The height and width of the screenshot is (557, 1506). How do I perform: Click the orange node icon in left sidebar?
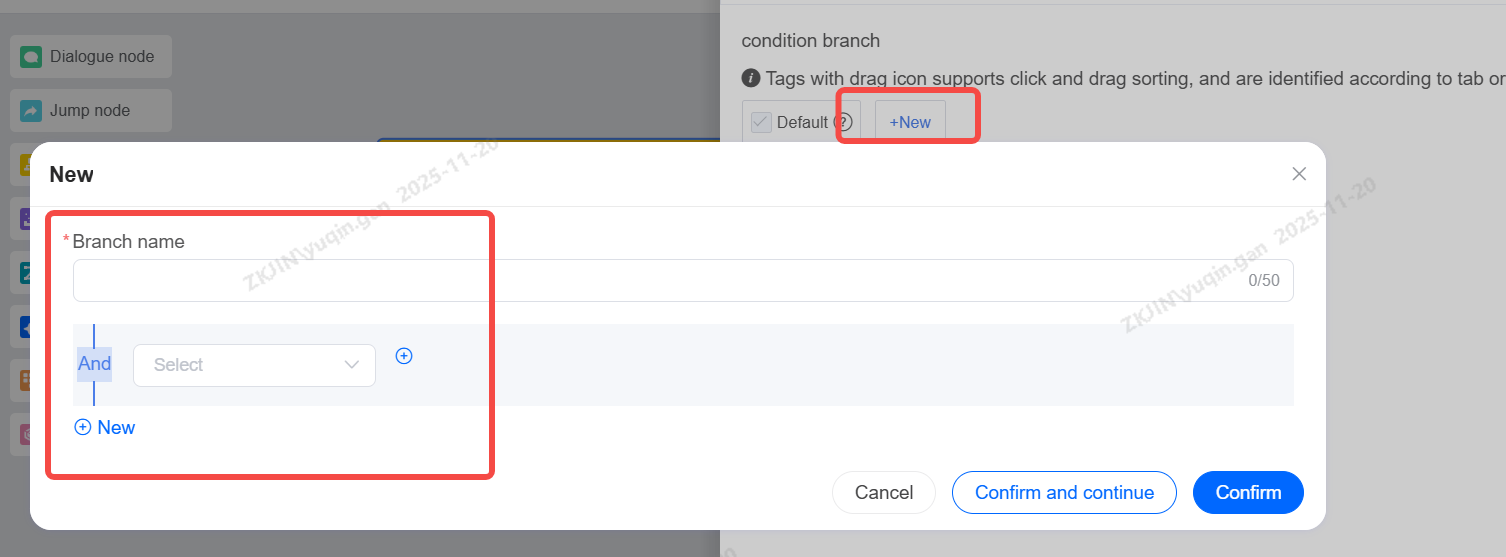[26, 380]
